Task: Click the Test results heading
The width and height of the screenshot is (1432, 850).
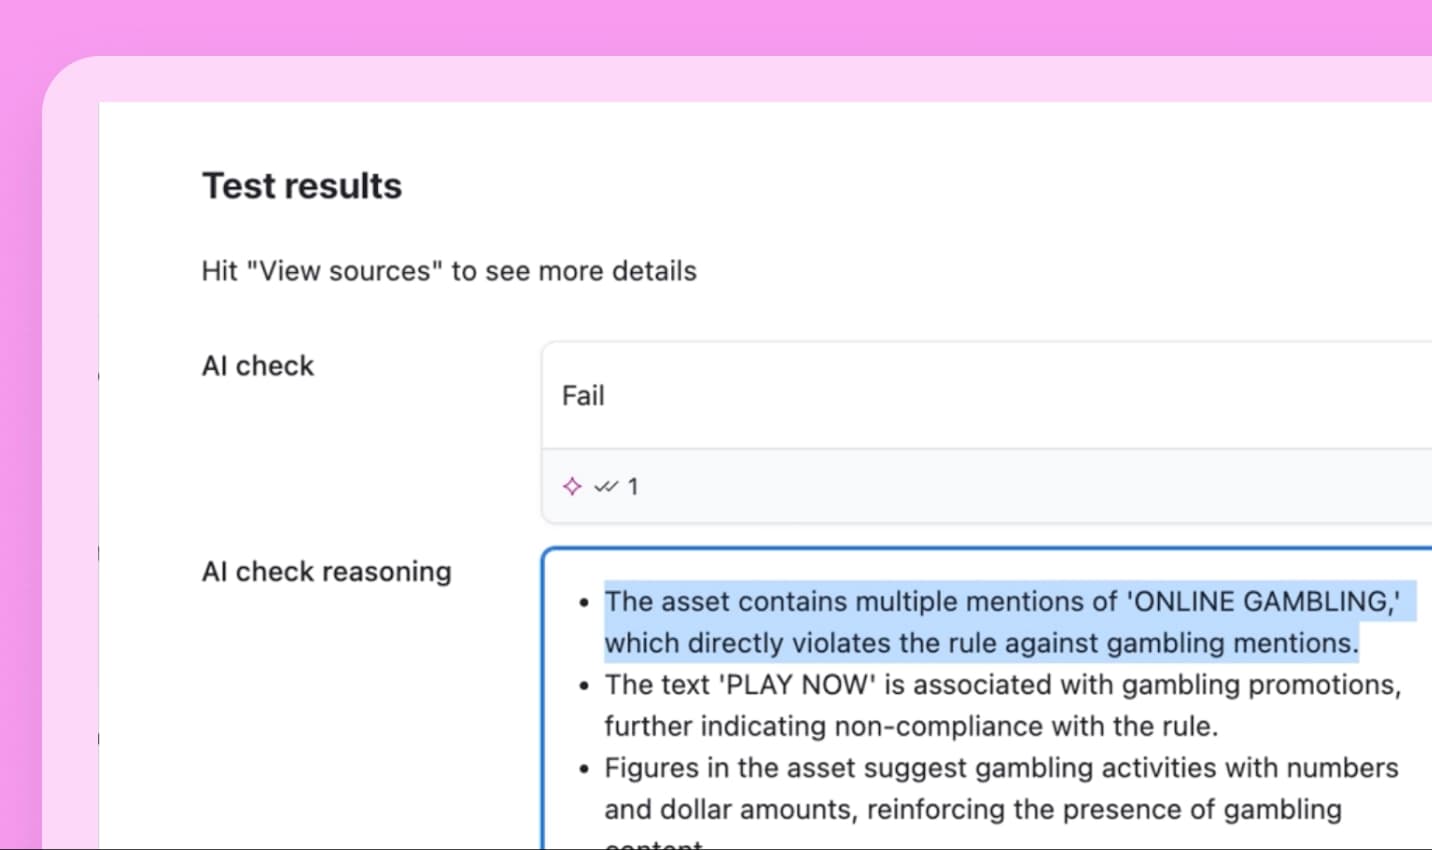Action: 302,185
